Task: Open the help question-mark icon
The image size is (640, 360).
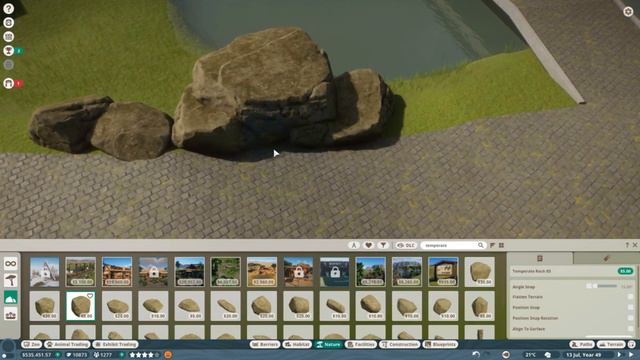Action: coord(9,8)
